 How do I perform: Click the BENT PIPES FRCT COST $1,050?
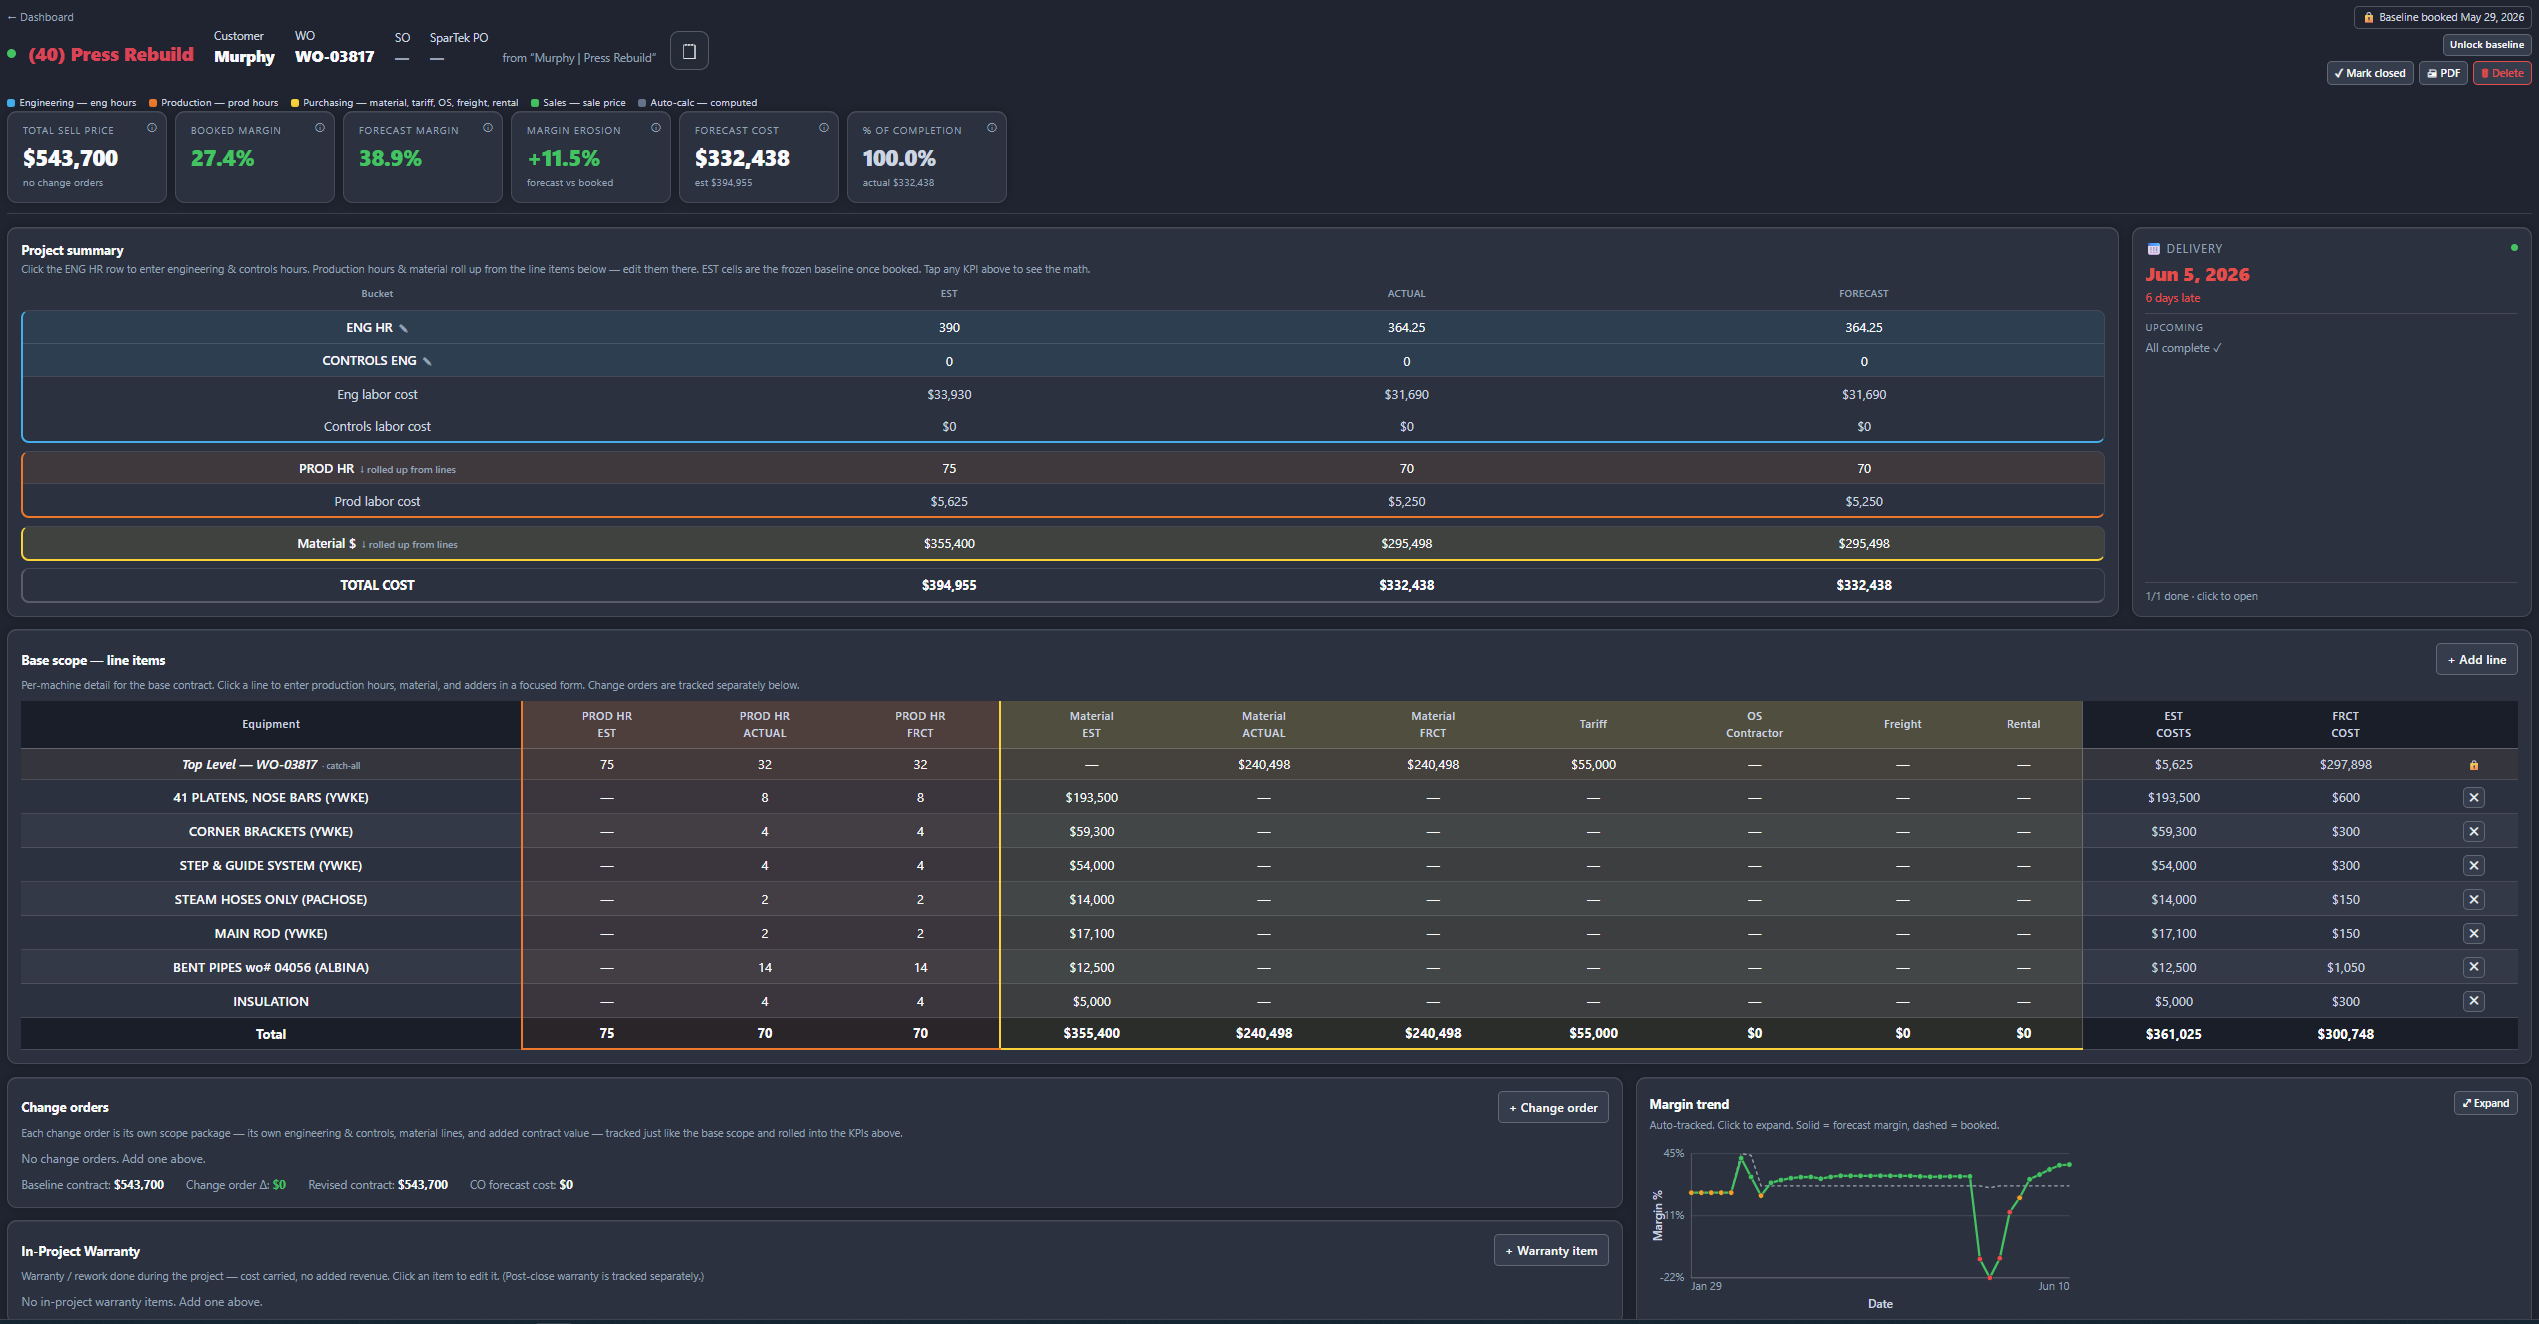[x=2345, y=968]
